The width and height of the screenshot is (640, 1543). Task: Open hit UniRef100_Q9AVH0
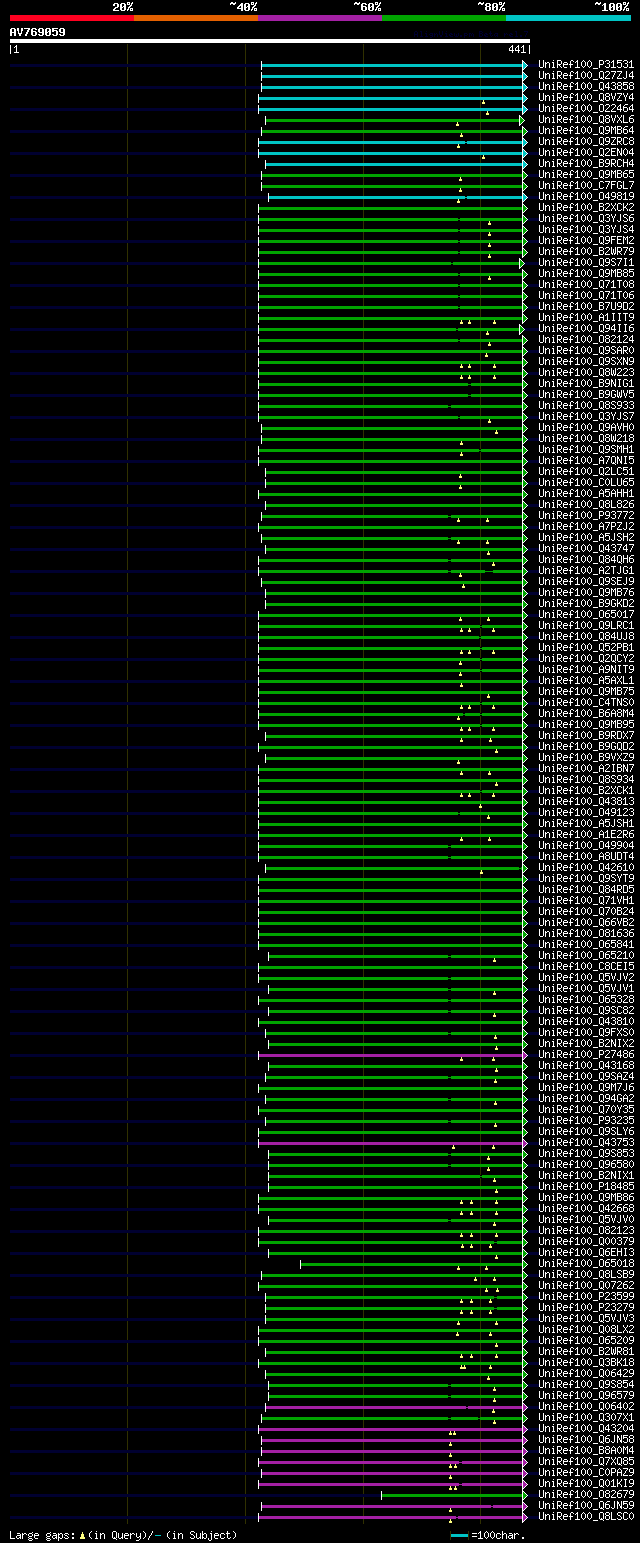586,427
